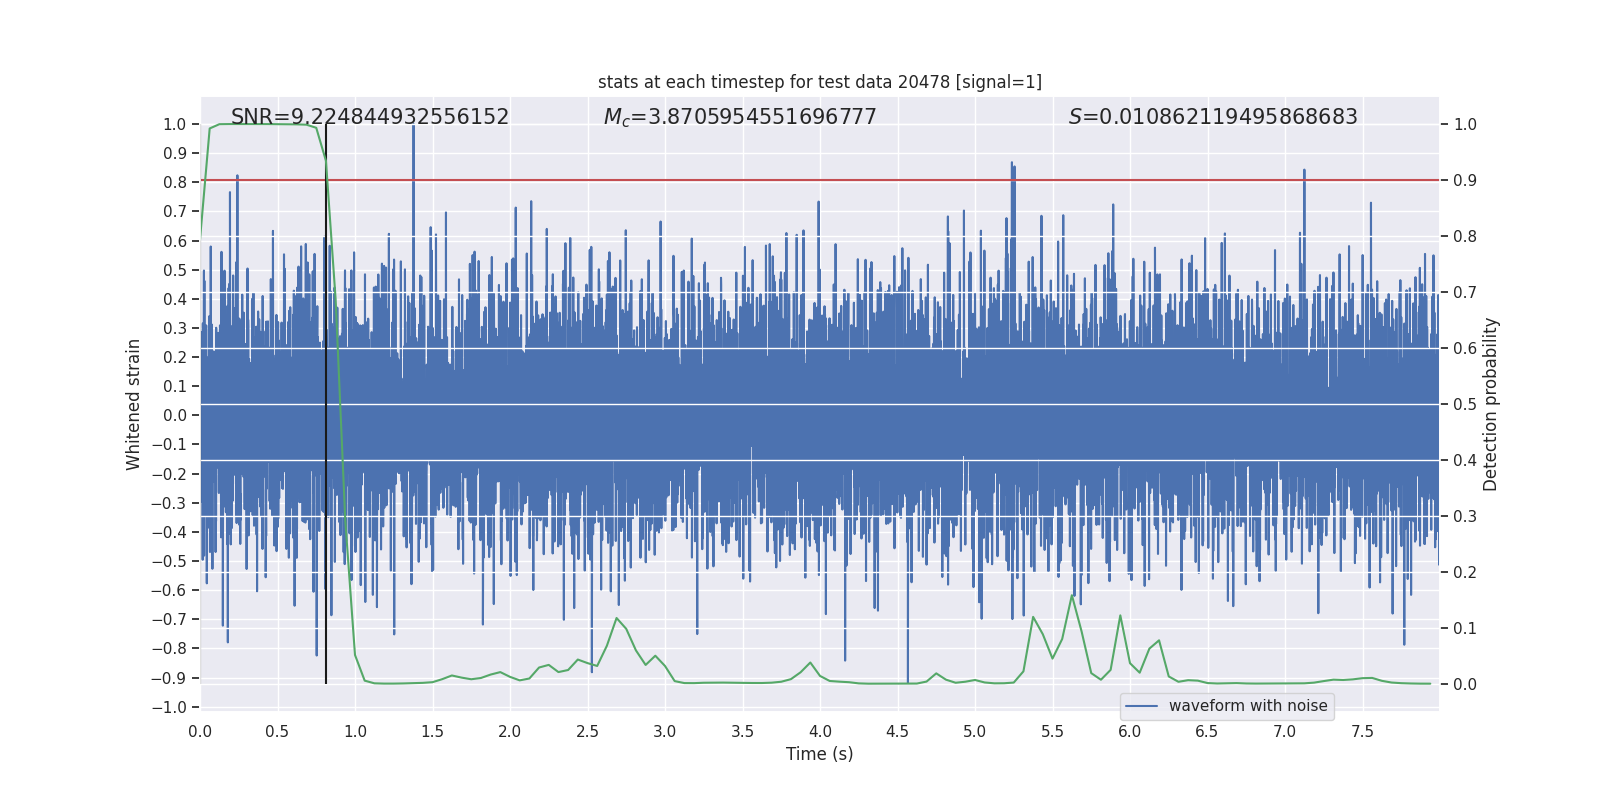Click the tallest blue spike reaching 1.0
The width and height of the screenshot is (1600, 800).
[413, 130]
